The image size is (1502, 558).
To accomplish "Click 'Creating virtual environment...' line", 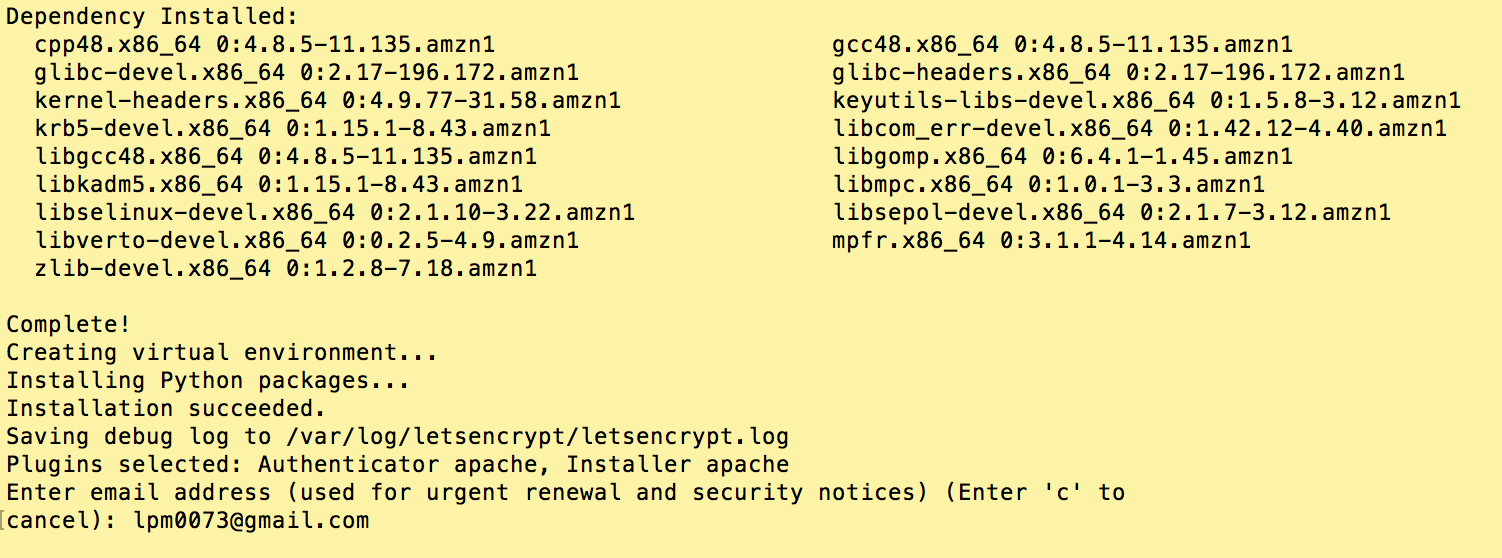I will coord(222,353).
